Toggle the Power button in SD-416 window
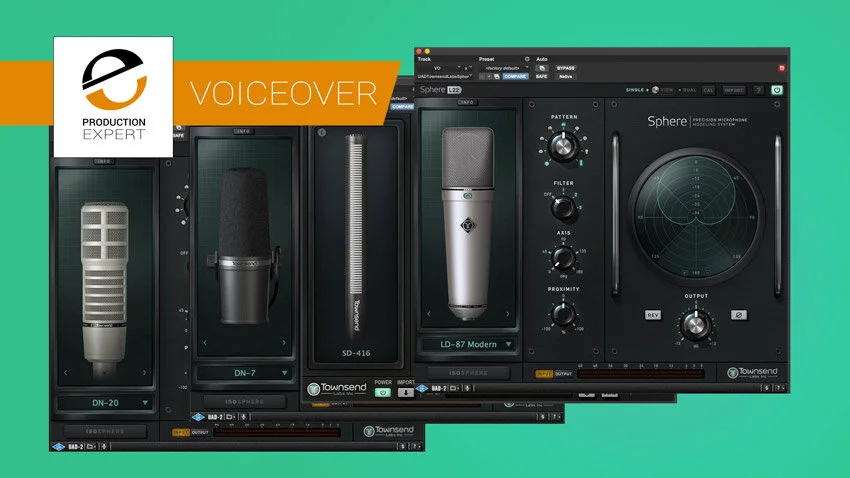Viewport: 850px width, 478px height. (x=383, y=392)
